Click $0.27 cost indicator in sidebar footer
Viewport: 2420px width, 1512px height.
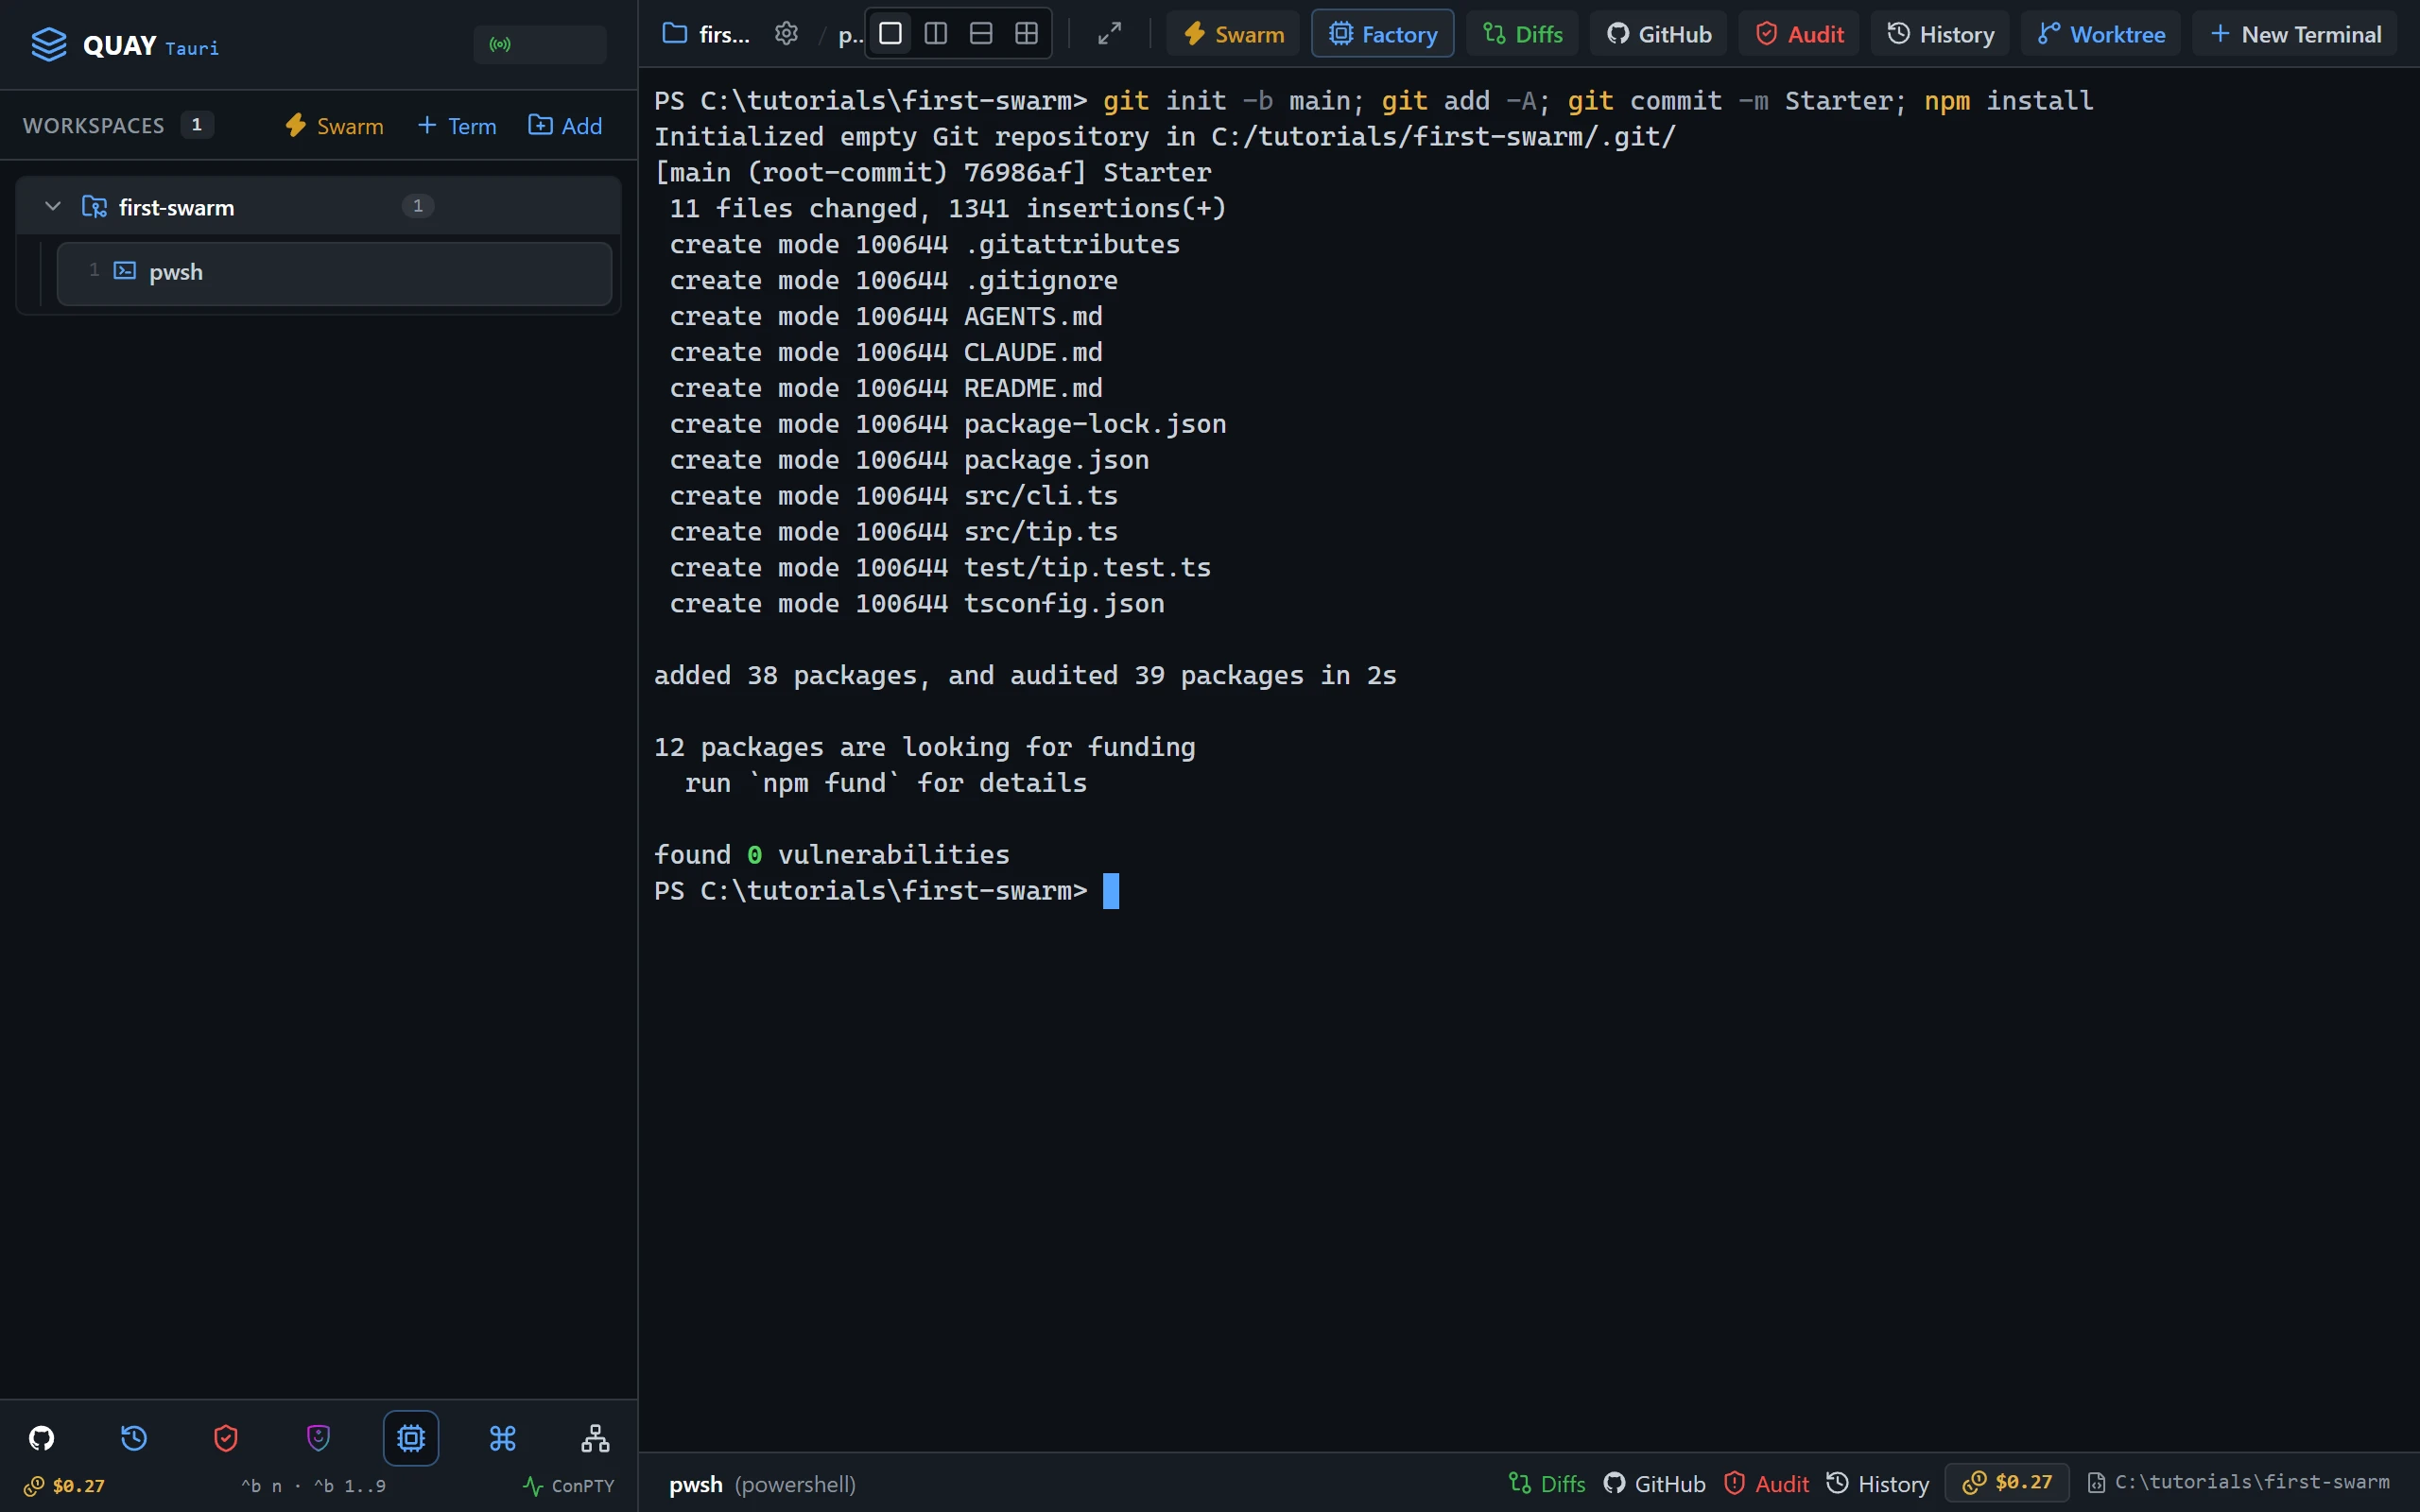pos(64,1486)
